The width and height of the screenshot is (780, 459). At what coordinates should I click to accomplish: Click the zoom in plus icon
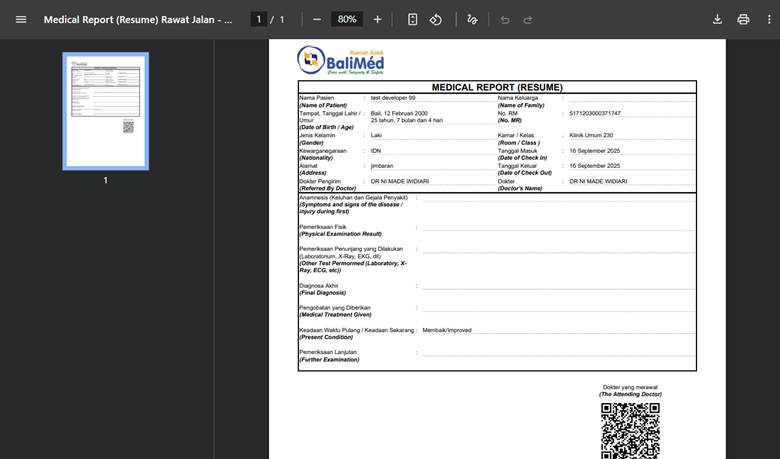(377, 19)
